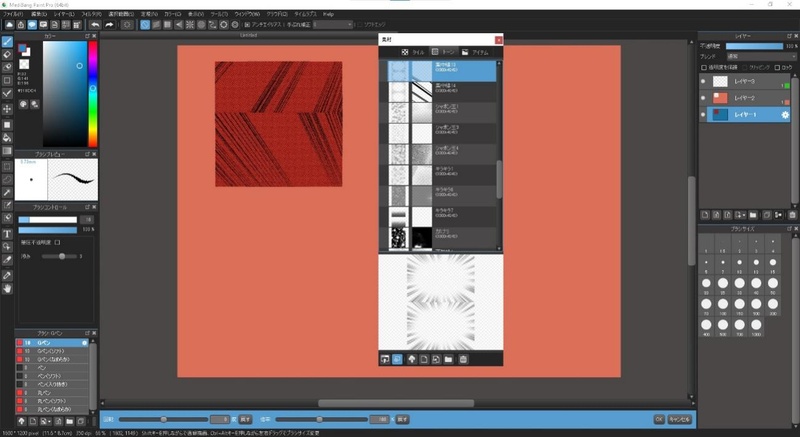Open the レイヤー menu
Image resolution: width=800 pixels, height=437 pixels.
point(63,14)
